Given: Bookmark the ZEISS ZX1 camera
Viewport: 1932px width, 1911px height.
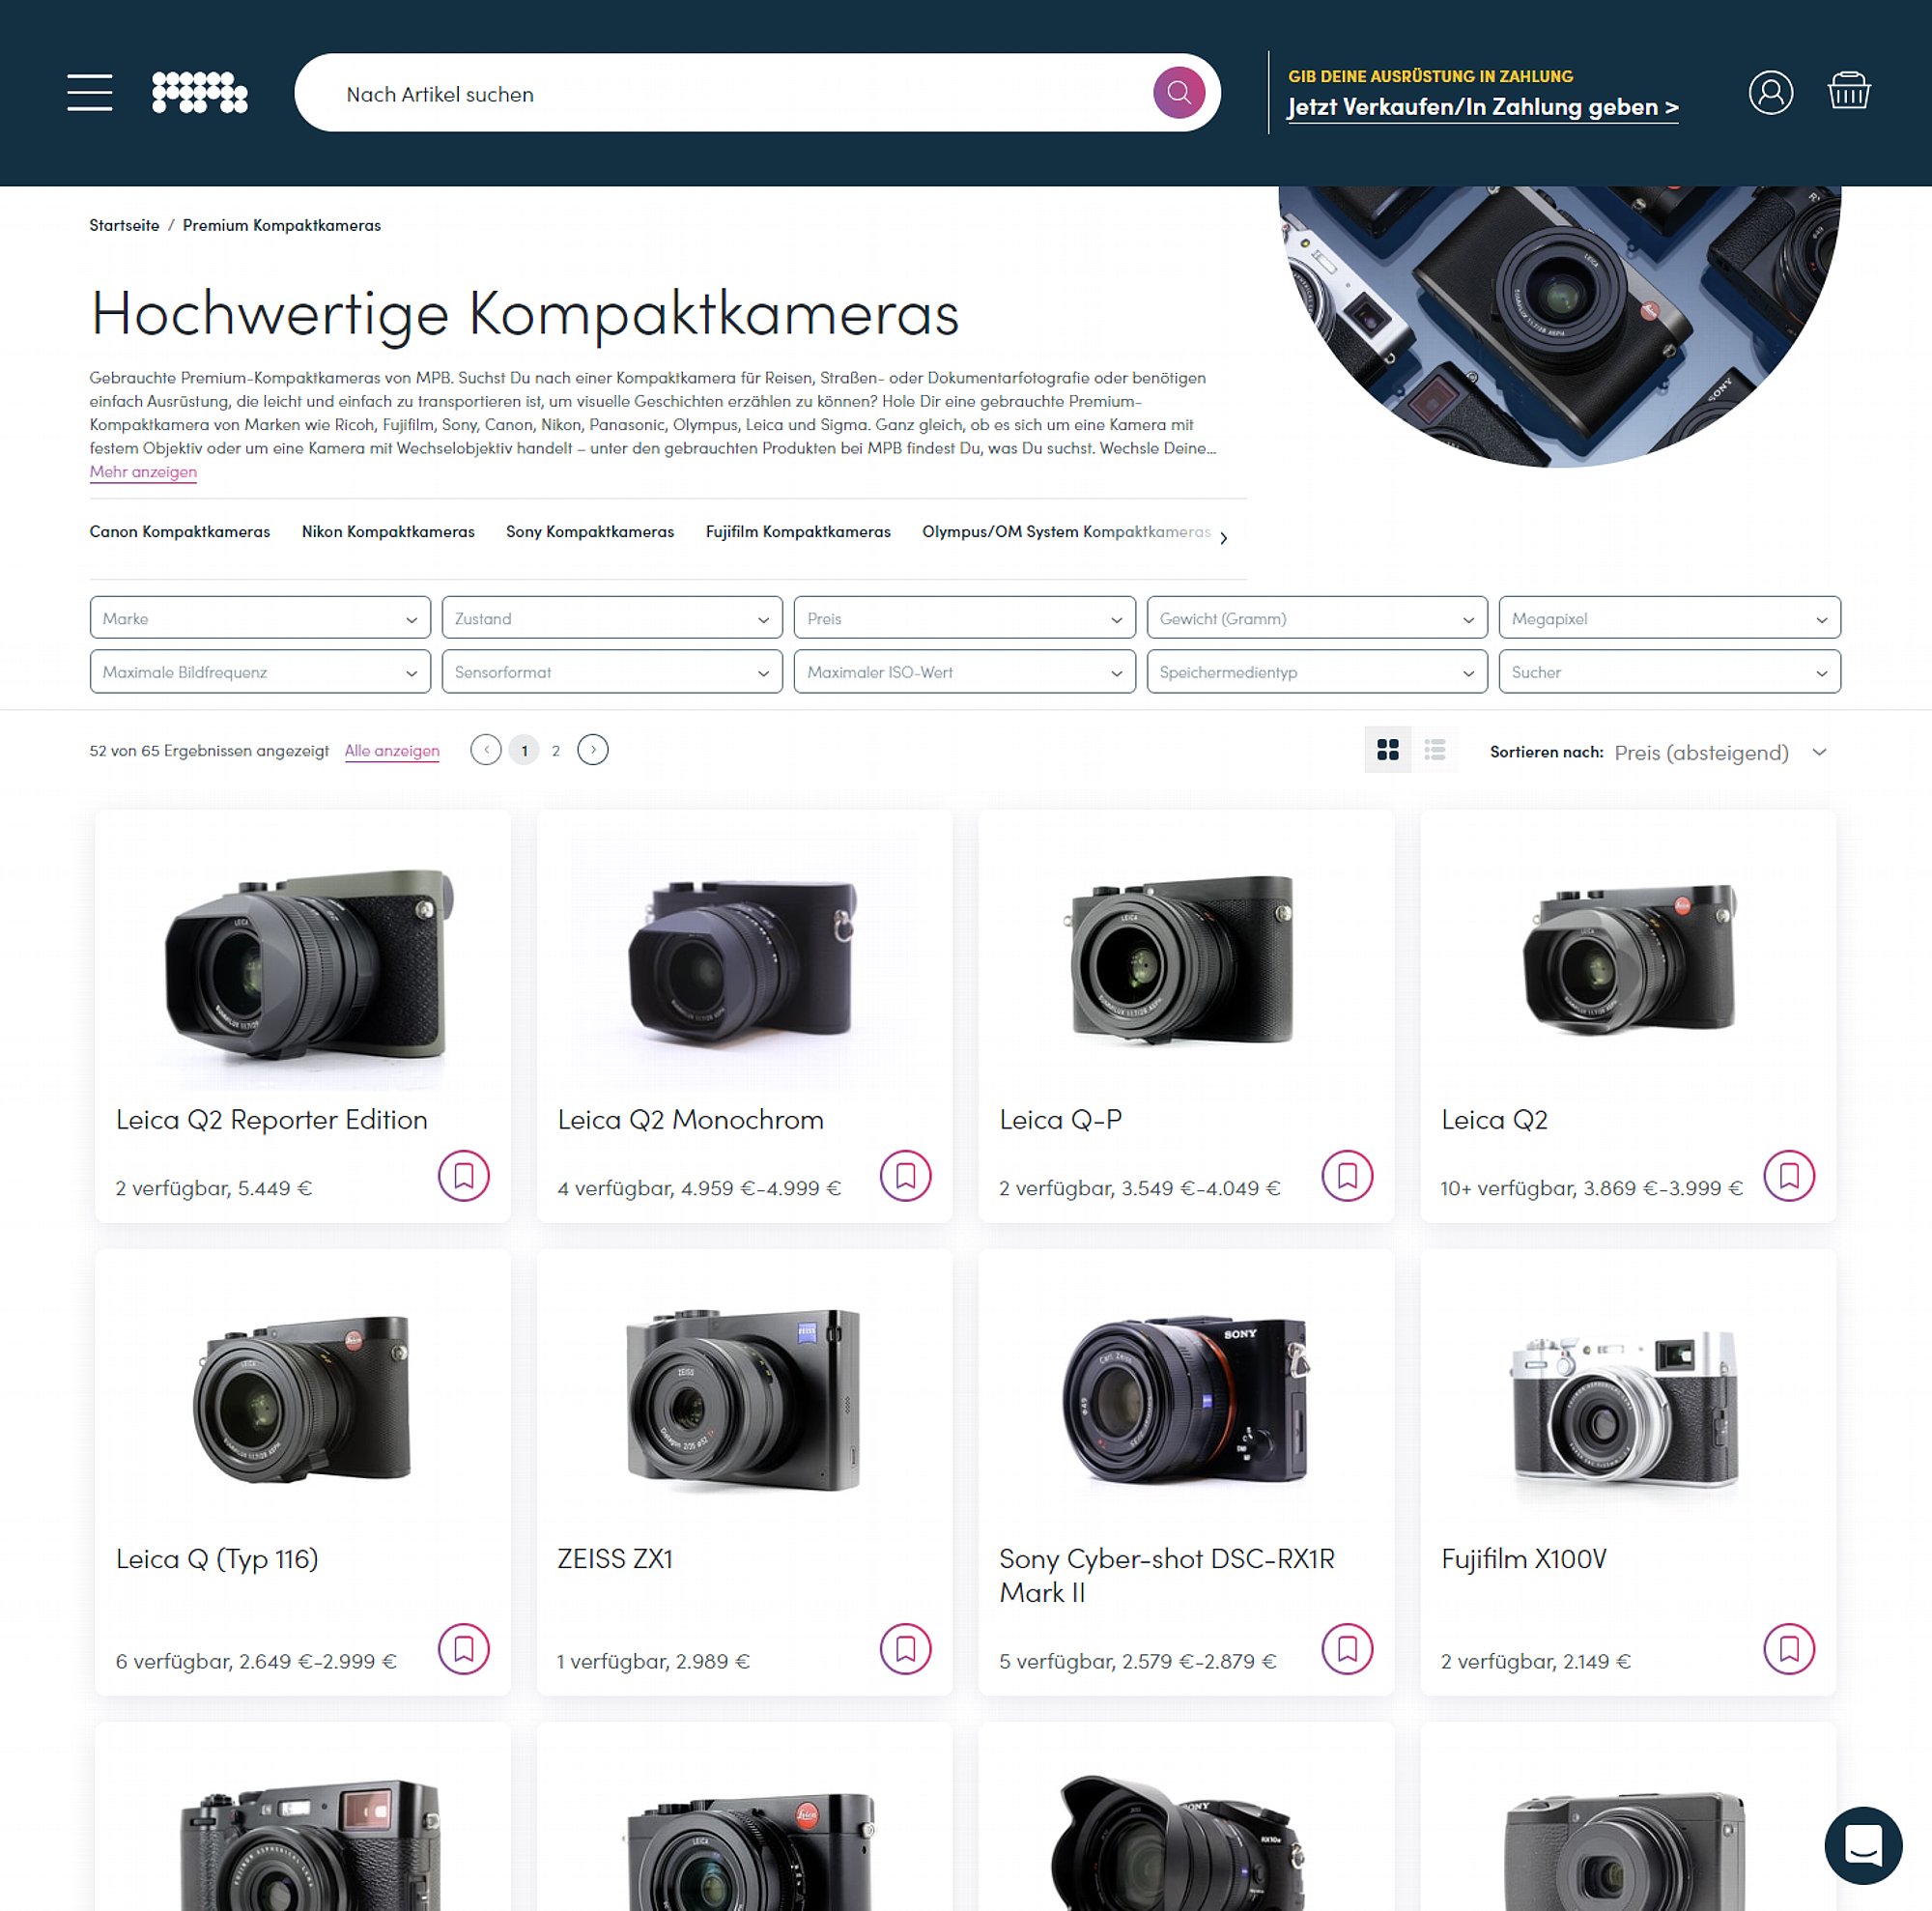Looking at the screenshot, I should [x=905, y=1647].
